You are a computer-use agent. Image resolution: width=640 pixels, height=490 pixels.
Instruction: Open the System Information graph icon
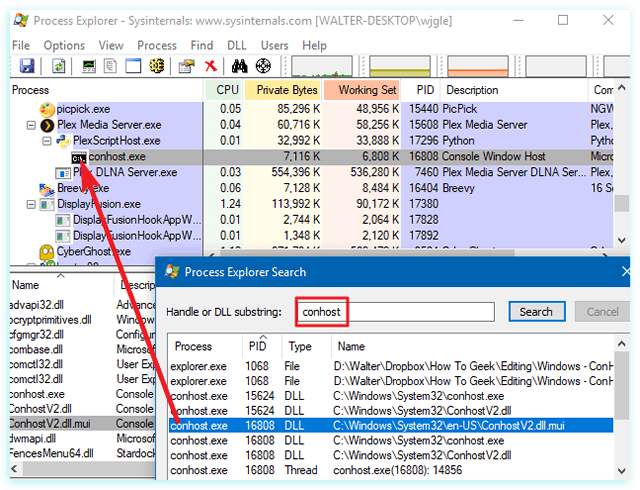pyautogui.click(x=89, y=66)
